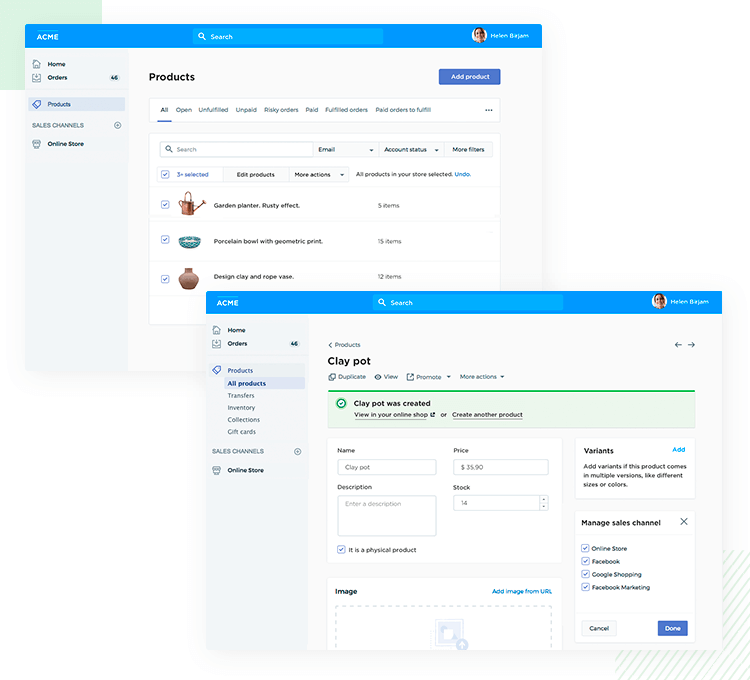Click the Duplicate icon for Clay pot
This screenshot has height=680, width=750.
332,377
